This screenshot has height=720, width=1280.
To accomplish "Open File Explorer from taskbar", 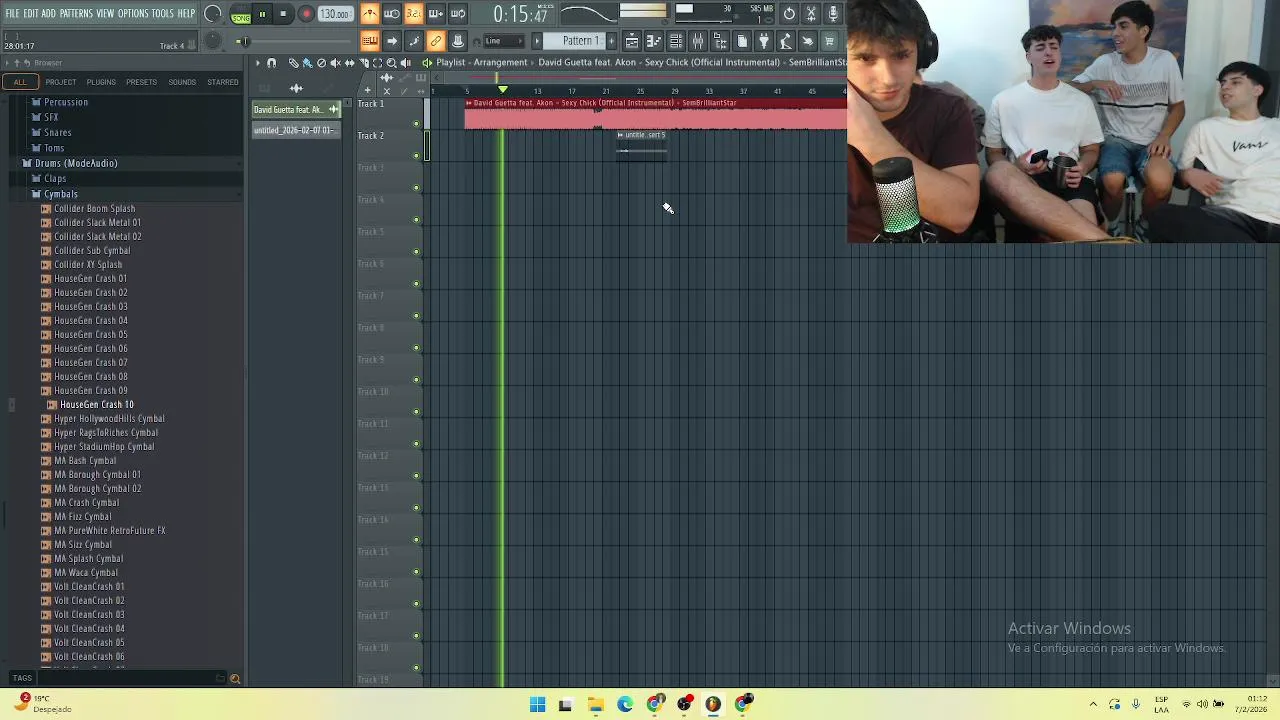I will click(x=595, y=705).
